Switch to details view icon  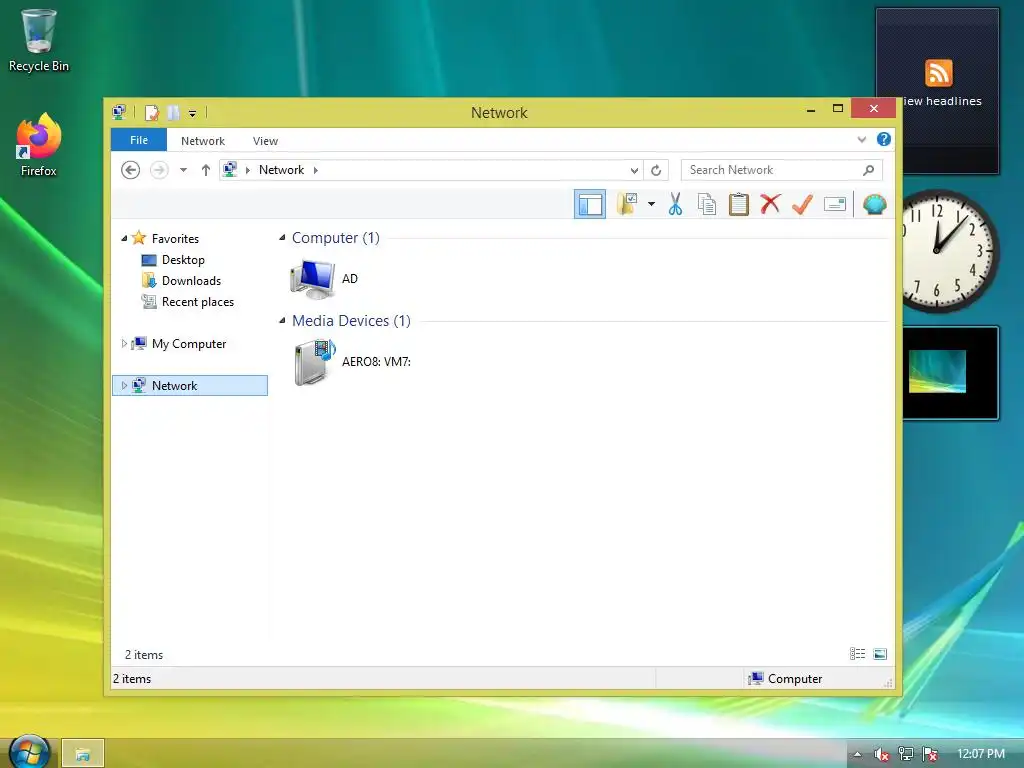[857, 654]
